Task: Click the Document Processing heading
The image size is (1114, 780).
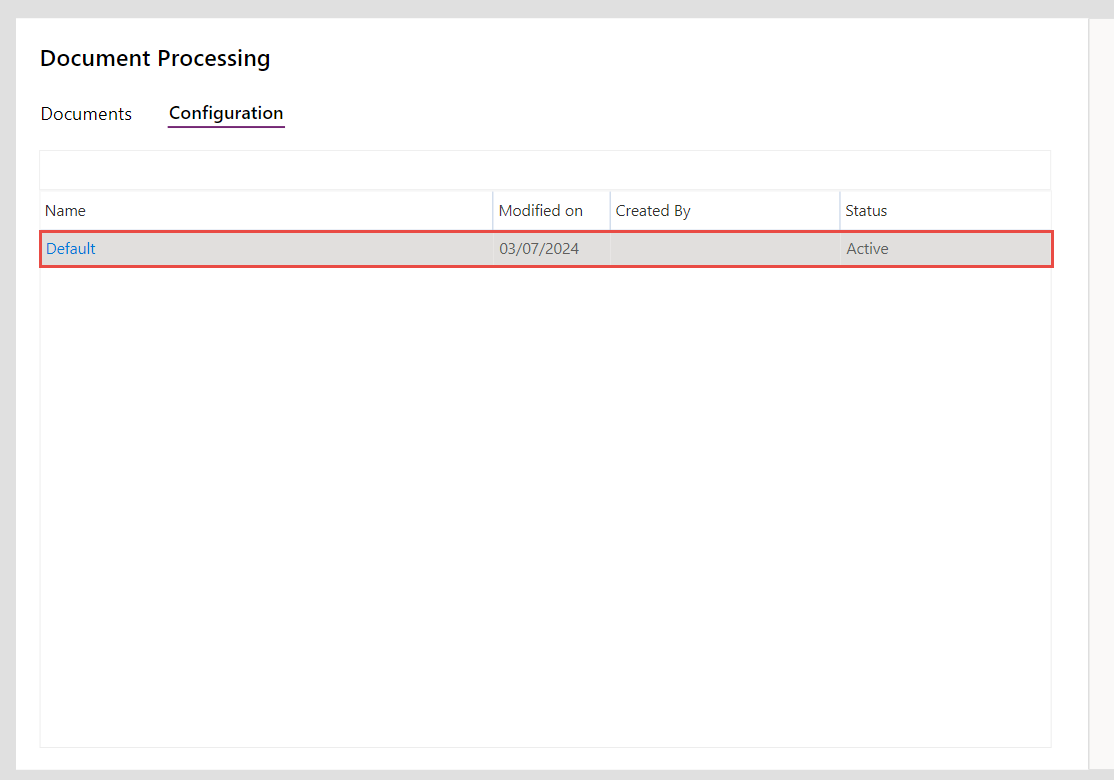Action: [155, 59]
